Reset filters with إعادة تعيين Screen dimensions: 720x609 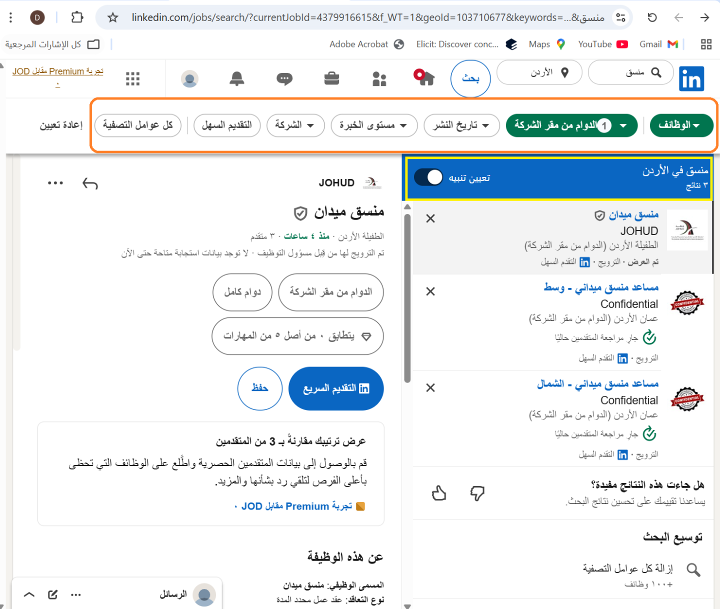(x=61, y=125)
